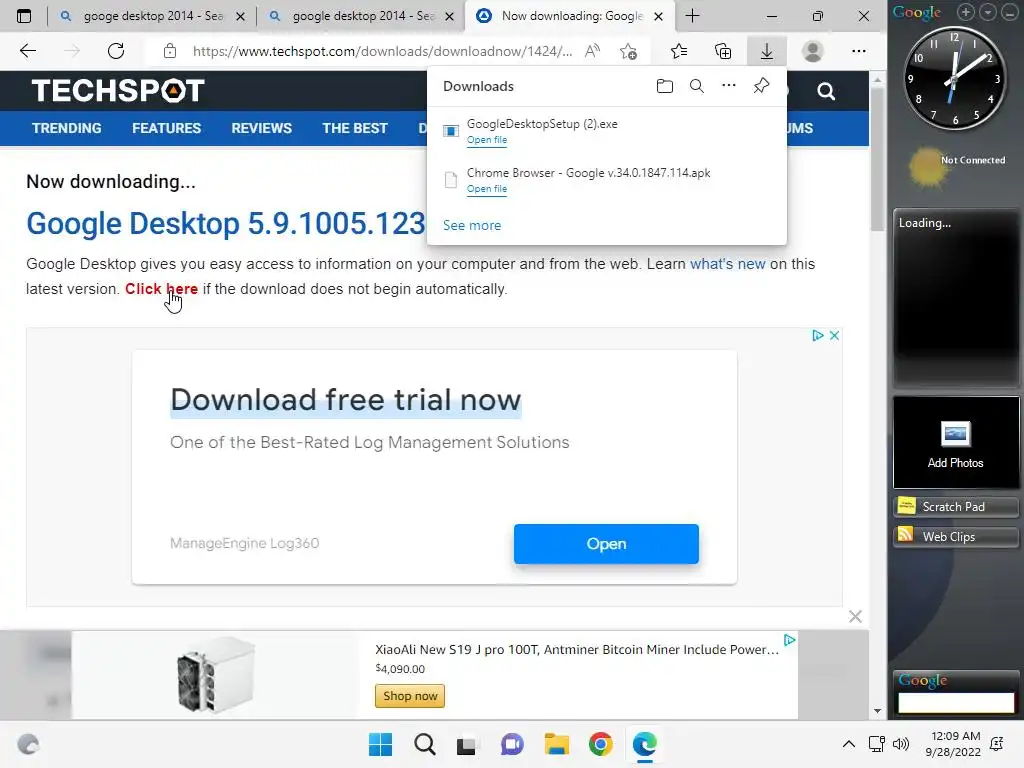Image resolution: width=1024 pixels, height=768 pixels.
Task: Open file GoogleDesktopSetup (2).exe
Action: pos(487,140)
